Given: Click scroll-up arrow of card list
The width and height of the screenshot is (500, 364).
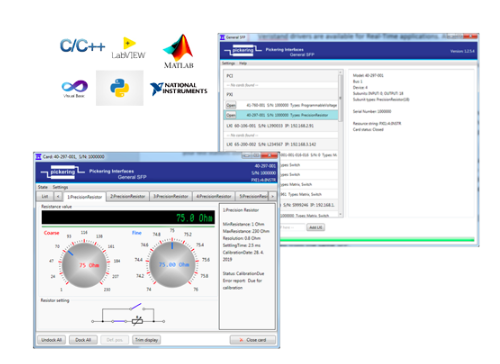Looking at the screenshot, I should tap(340, 72).
